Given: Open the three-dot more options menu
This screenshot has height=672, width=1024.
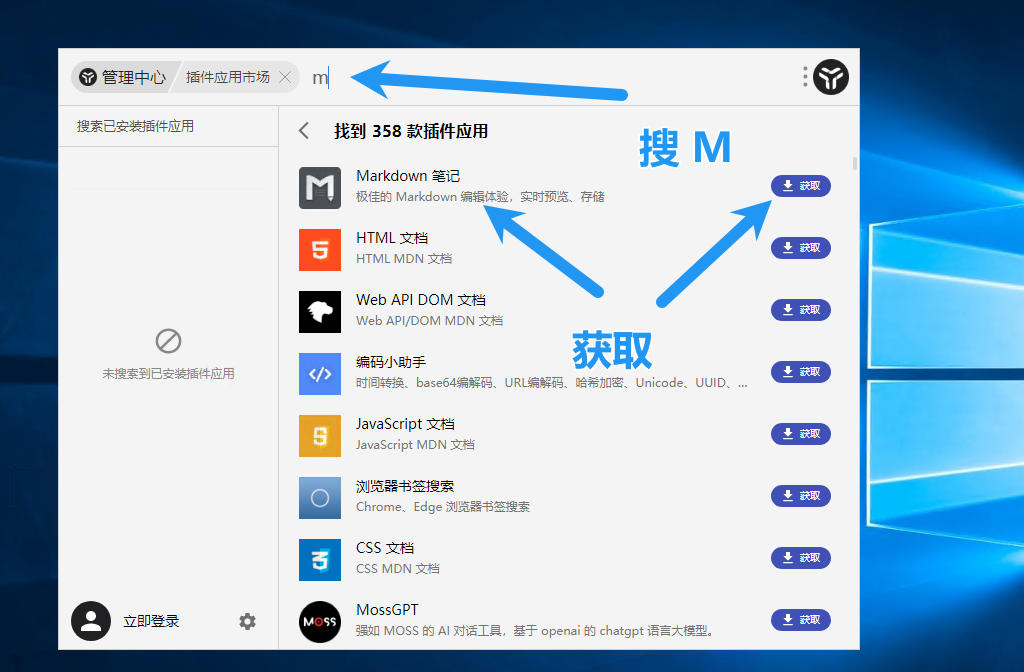Looking at the screenshot, I should (x=805, y=77).
